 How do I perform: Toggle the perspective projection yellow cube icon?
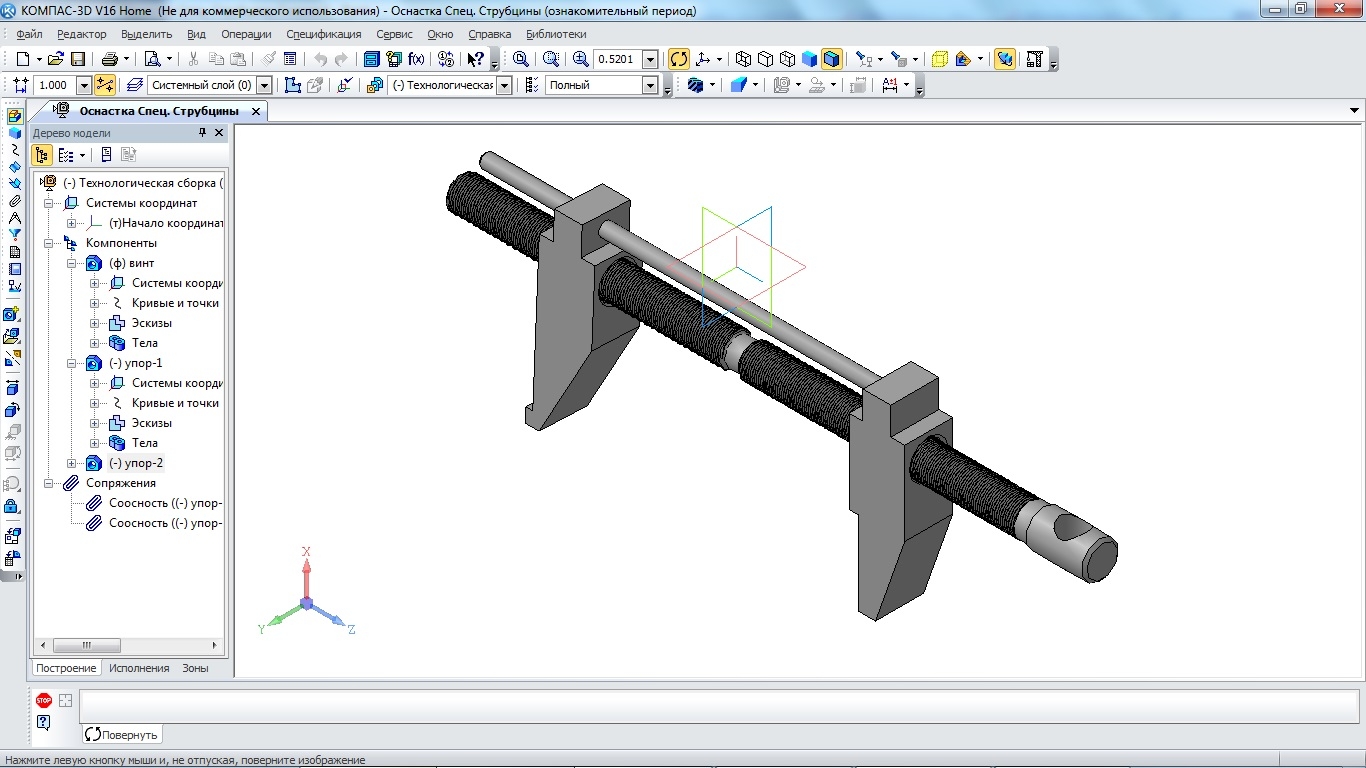939,59
